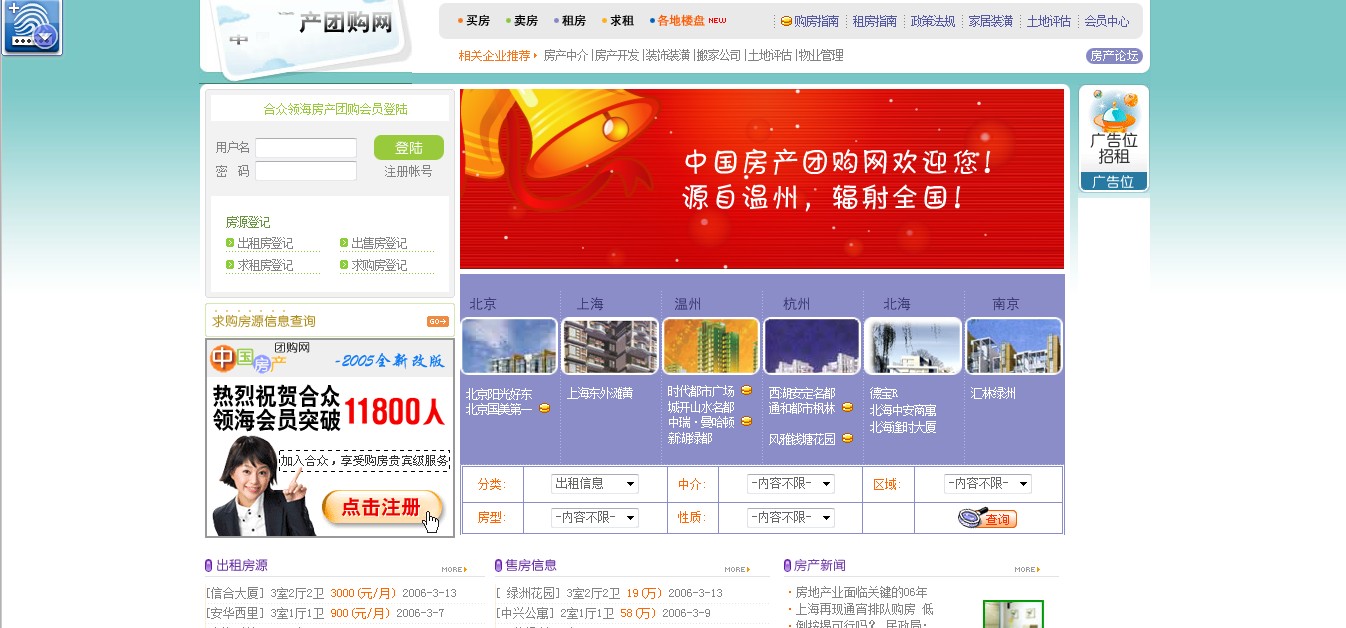
Task: Open the 房型 dropdown
Action: (595, 518)
